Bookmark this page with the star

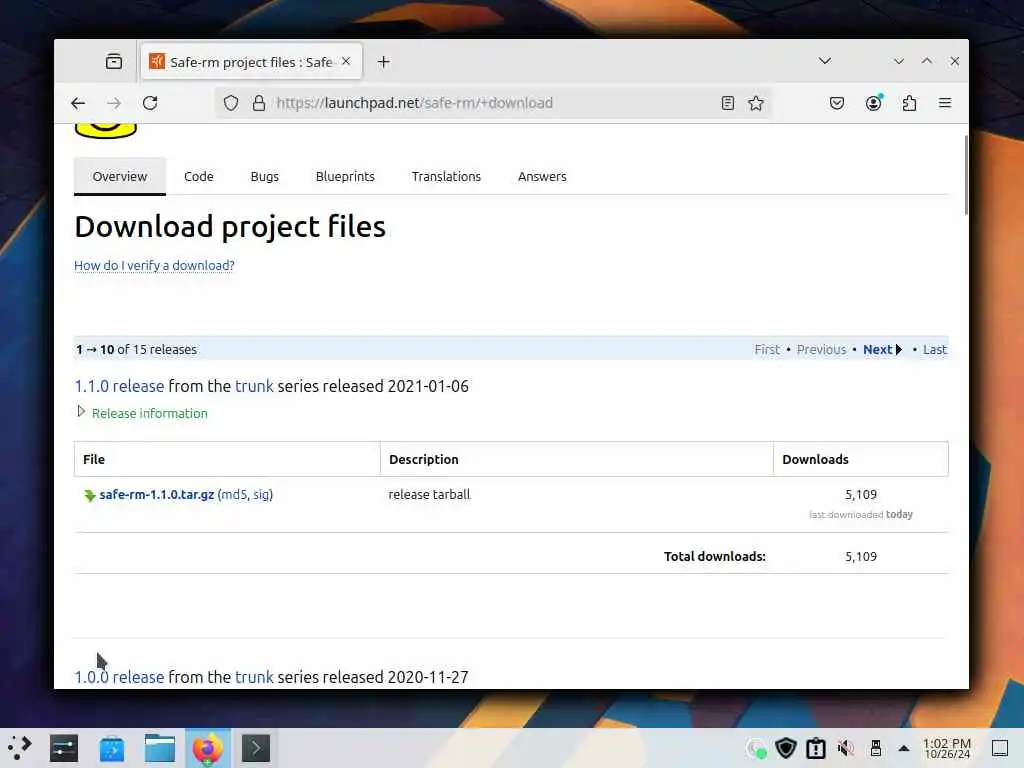pyautogui.click(x=756, y=103)
